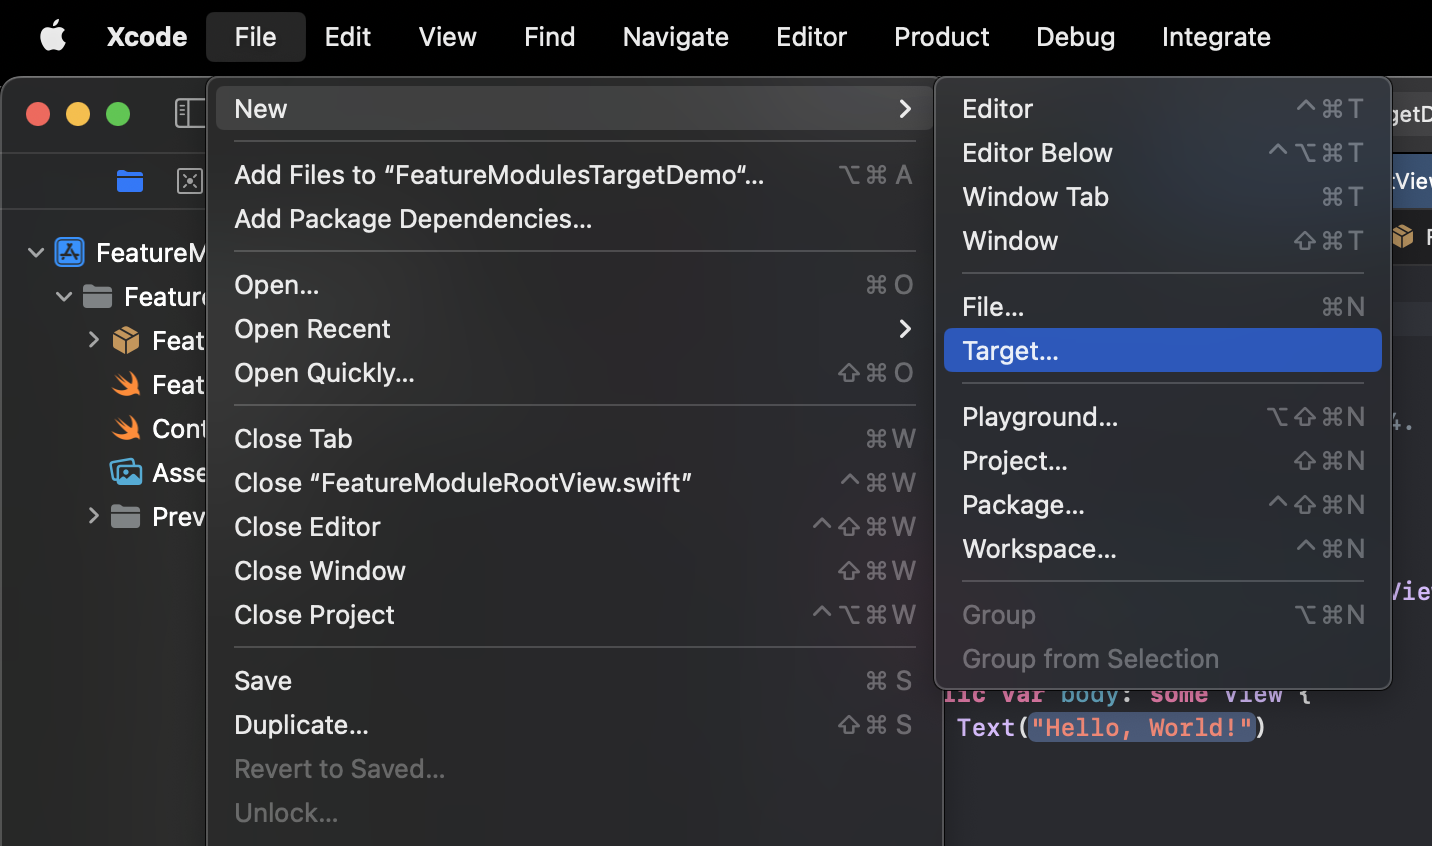Click the Xcode project blueprint icon
This screenshot has width=1432, height=846.
(70, 252)
